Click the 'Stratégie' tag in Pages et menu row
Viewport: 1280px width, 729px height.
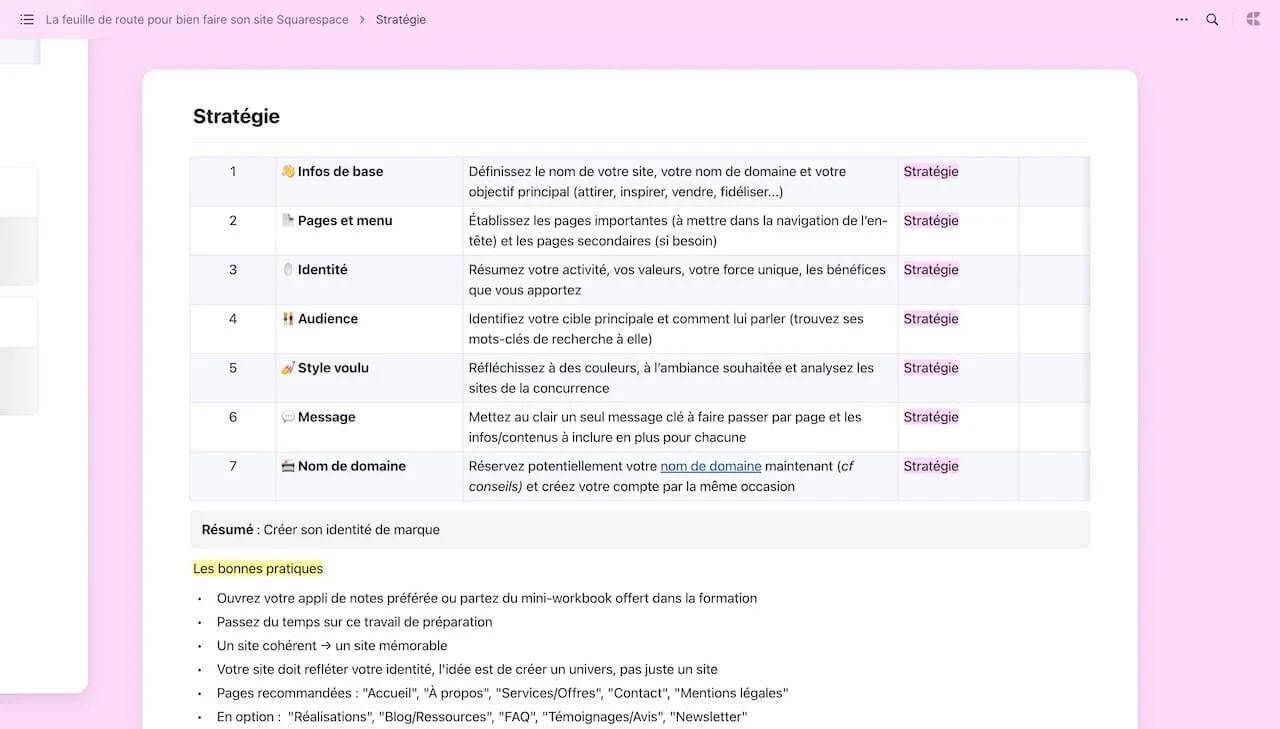(931, 221)
